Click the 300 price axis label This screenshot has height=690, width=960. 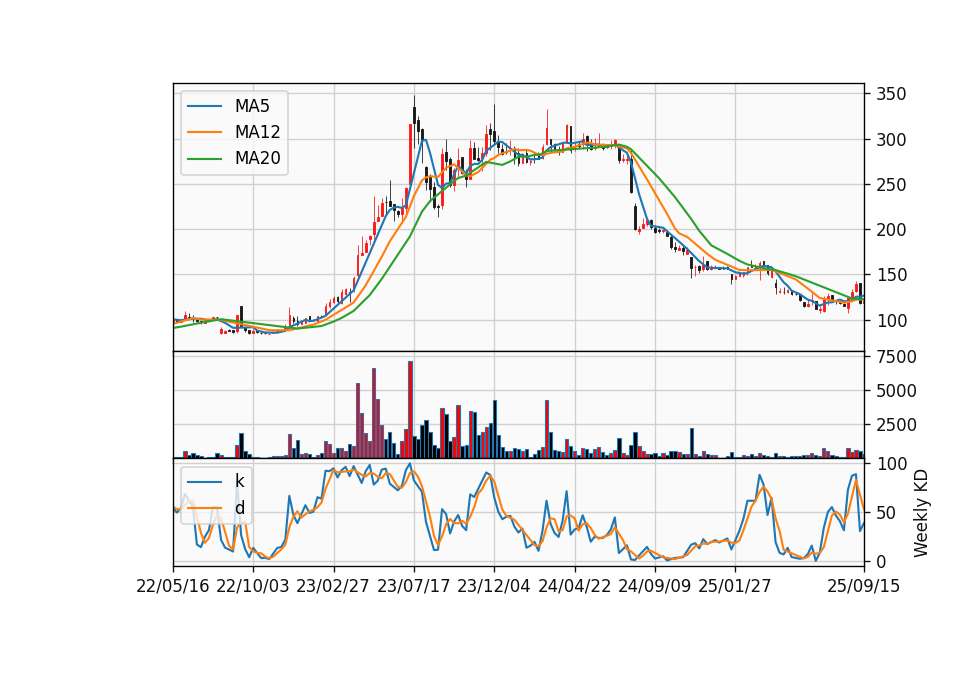pos(891,140)
